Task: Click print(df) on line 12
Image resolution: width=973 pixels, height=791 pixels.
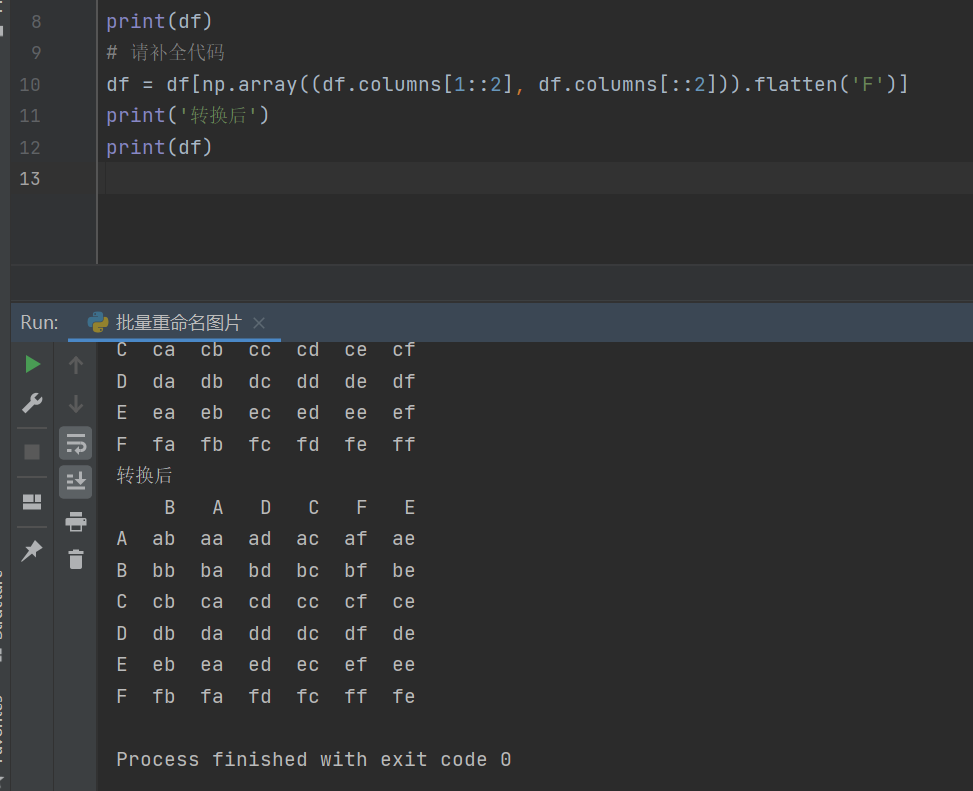Action: [159, 148]
